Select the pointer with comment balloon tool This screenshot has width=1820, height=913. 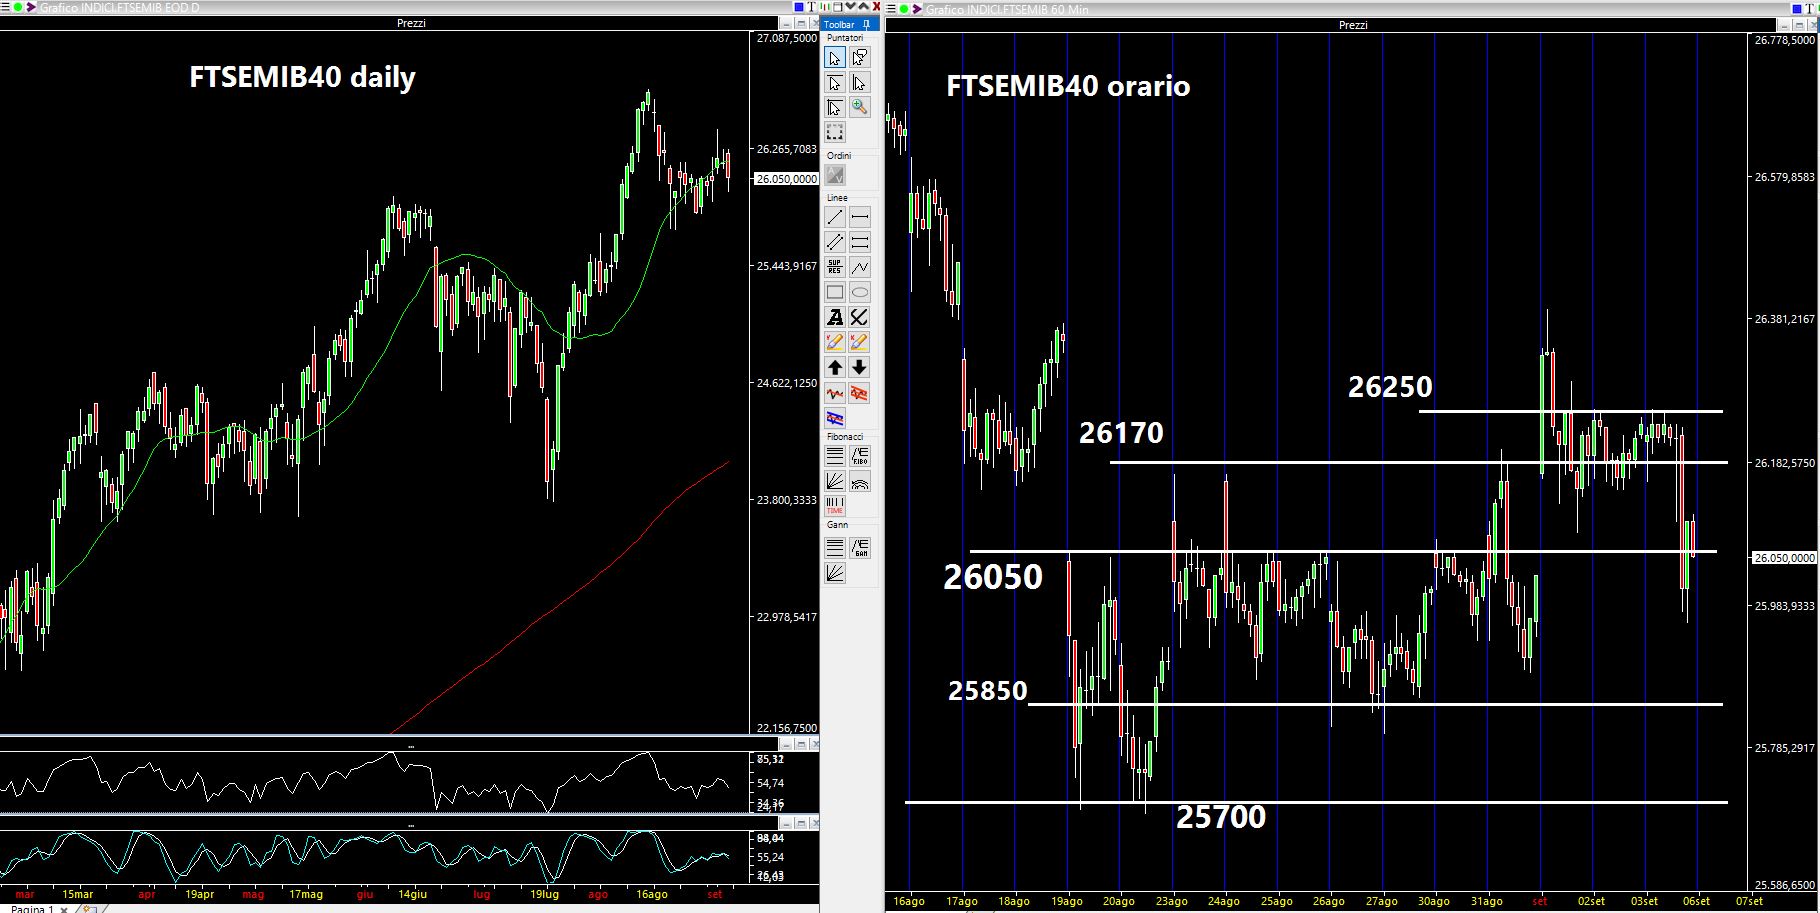tap(859, 58)
